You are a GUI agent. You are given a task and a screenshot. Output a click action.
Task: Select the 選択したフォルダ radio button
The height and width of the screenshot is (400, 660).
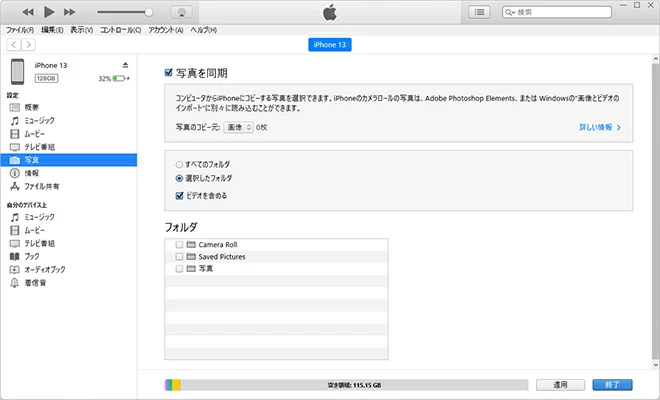tap(179, 178)
